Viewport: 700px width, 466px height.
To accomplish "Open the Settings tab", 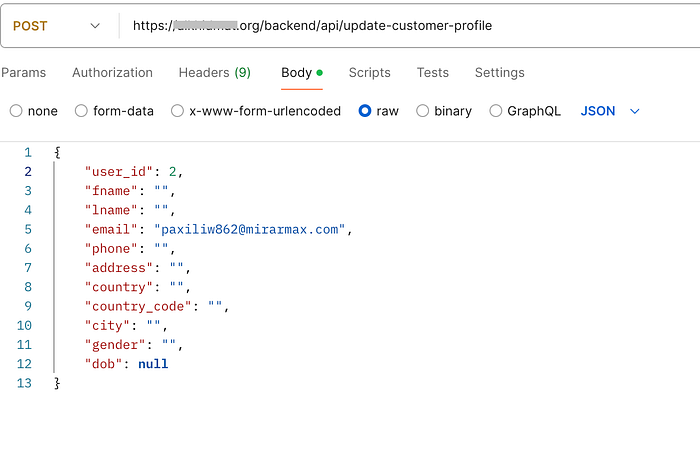I will click(x=500, y=73).
